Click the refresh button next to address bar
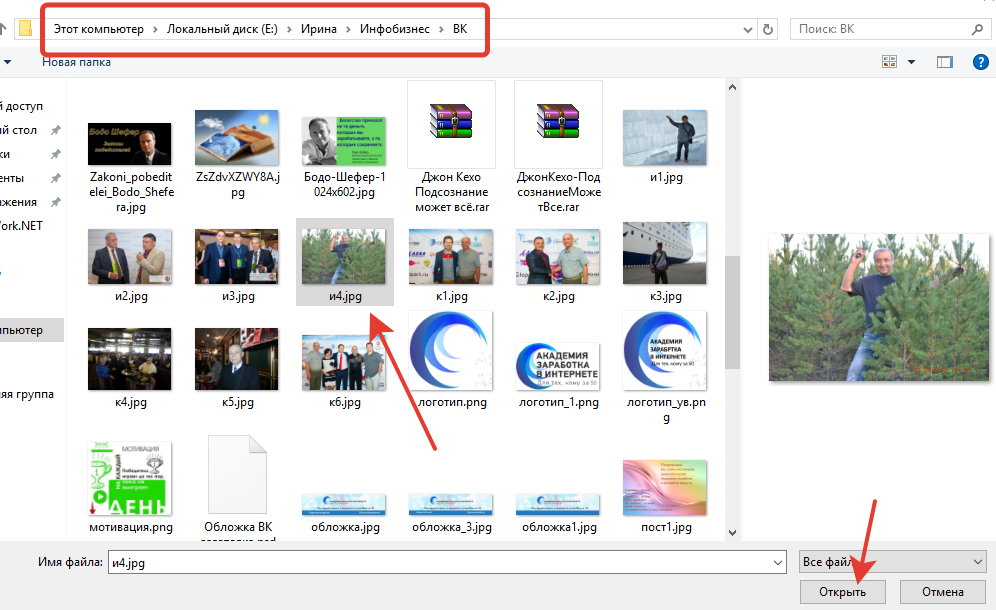The height and width of the screenshot is (610, 996). click(x=768, y=29)
